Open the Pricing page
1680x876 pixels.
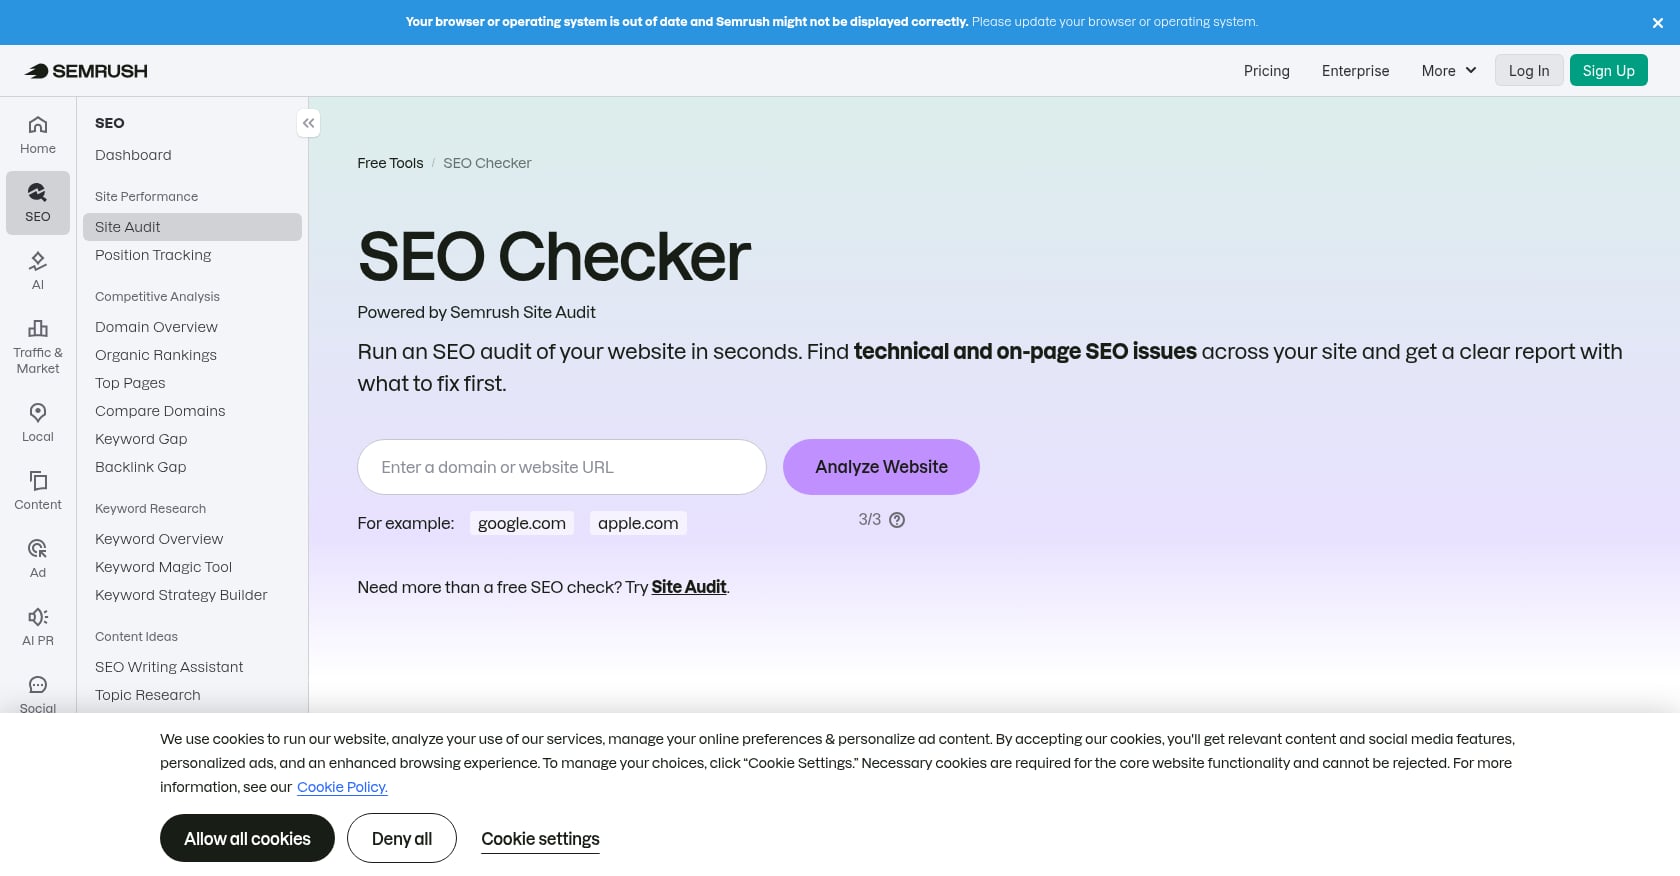1267,71
